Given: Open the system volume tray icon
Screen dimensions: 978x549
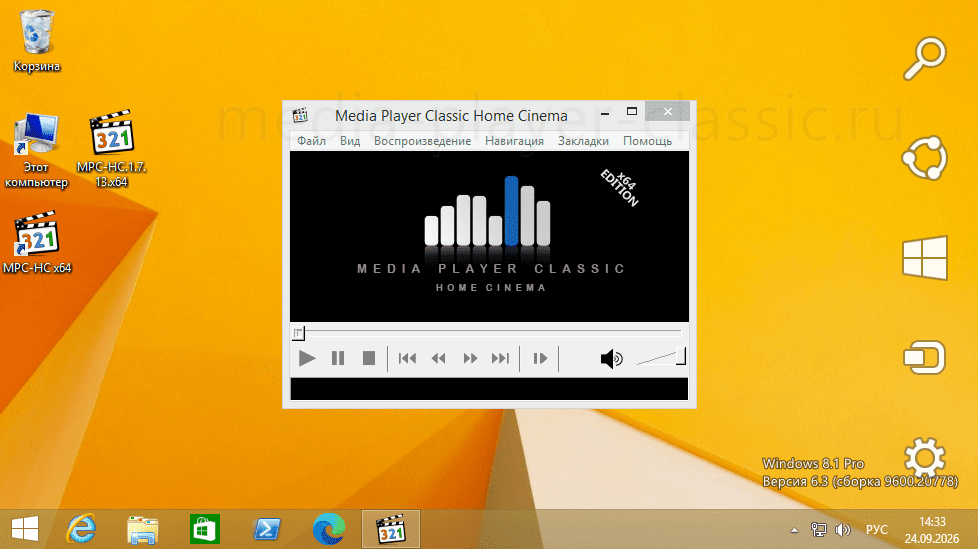Looking at the screenshot, I should coord(843,530).
